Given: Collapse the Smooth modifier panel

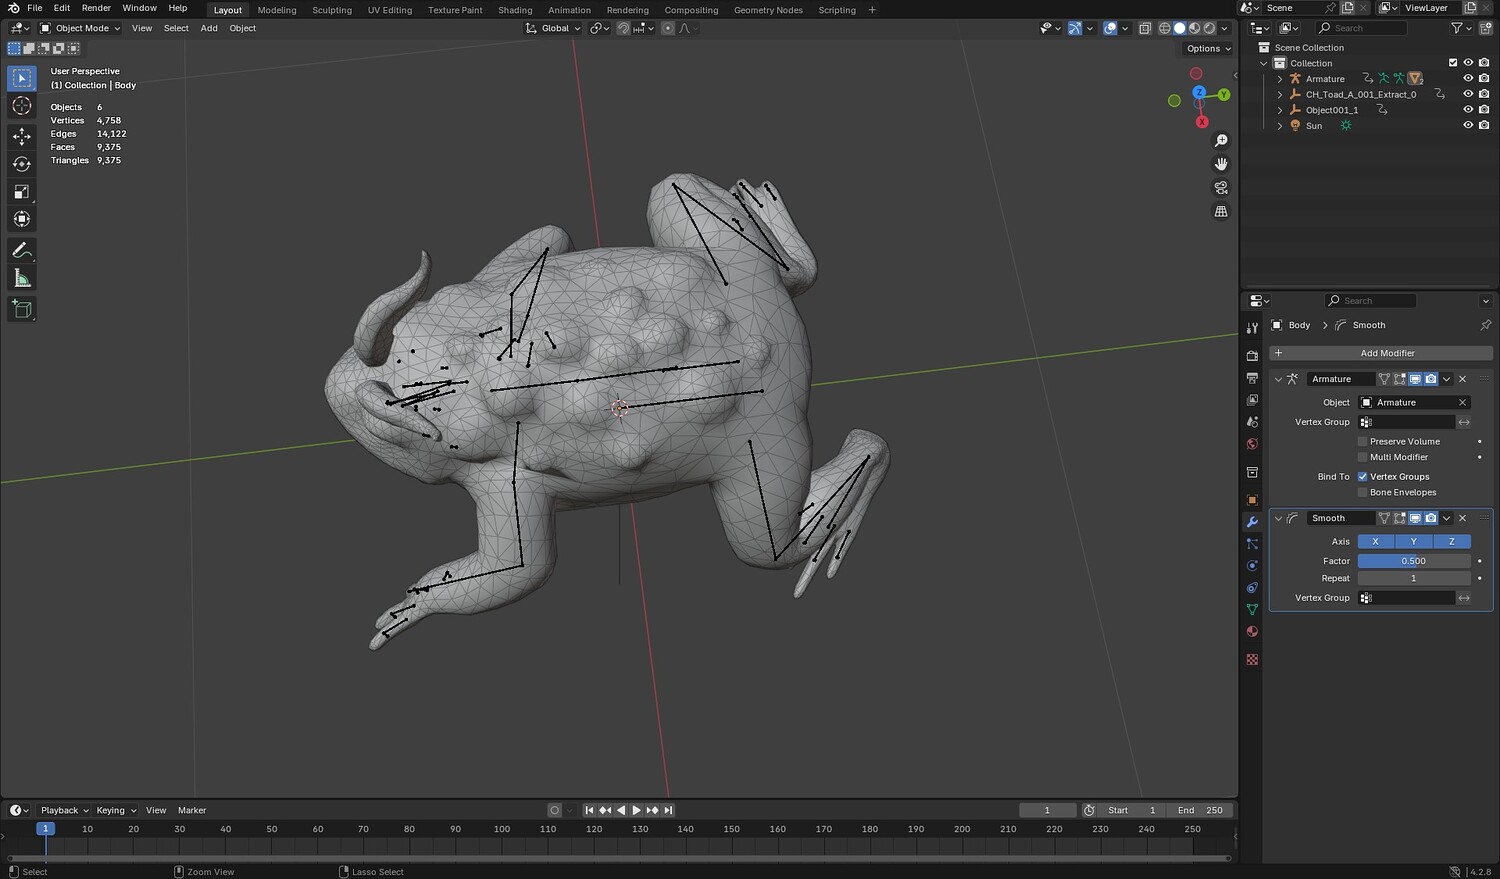Looking at the screenshot, I should pyautogui.click(x=1278, y=518).
